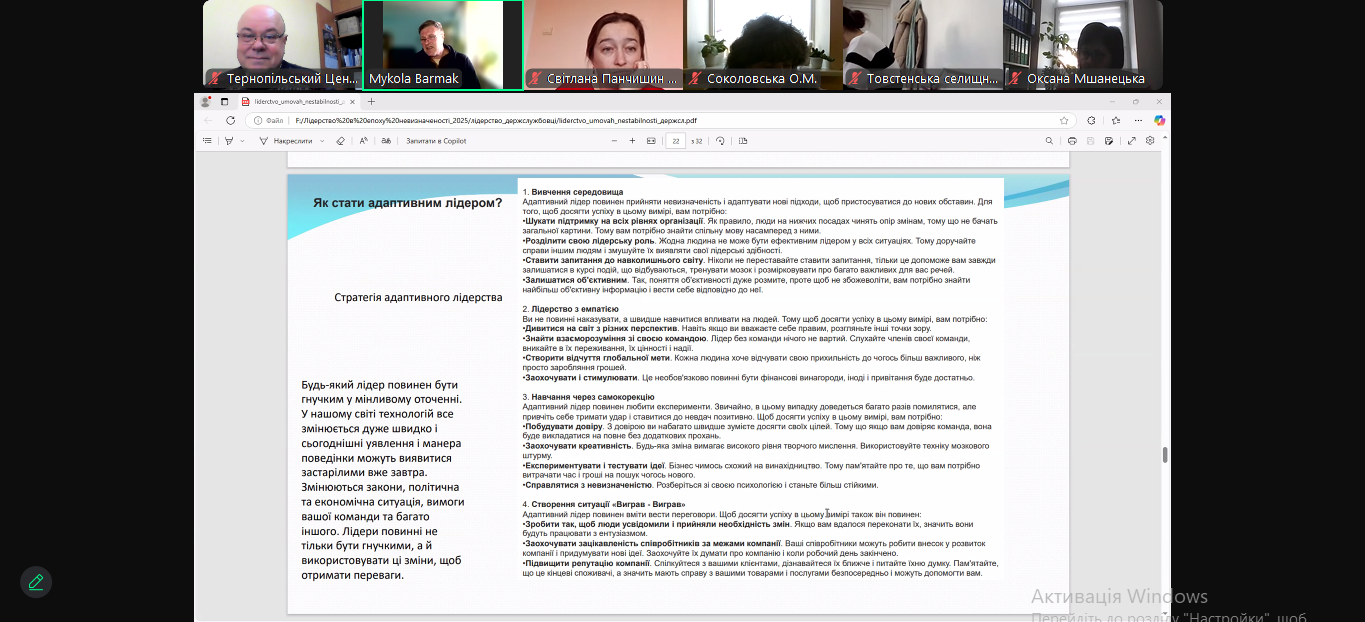Open the PDF table of contents sidebar
The width and height of the screenshot is (1365, 622).
click(x=207, y=141)
